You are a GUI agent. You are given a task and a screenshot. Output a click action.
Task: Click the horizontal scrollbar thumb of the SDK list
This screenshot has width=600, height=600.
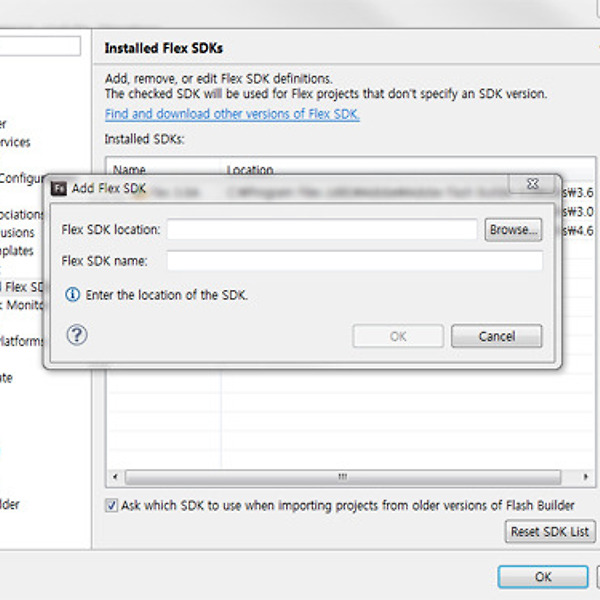tap(341, 477)
